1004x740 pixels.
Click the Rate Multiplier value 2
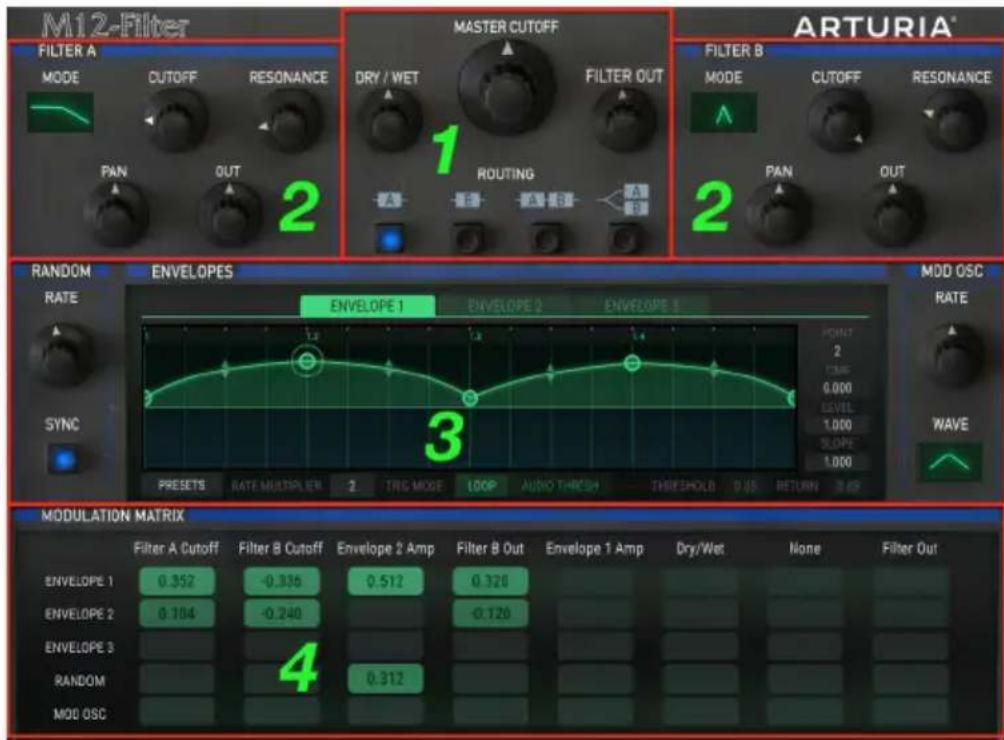click(x=352, y=486)
